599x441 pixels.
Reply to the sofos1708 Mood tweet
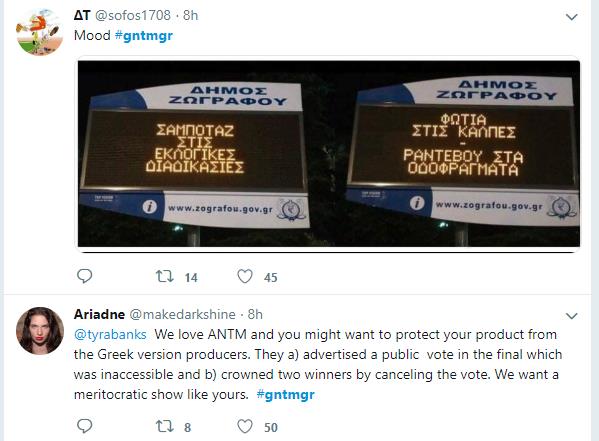click(84, 276)
